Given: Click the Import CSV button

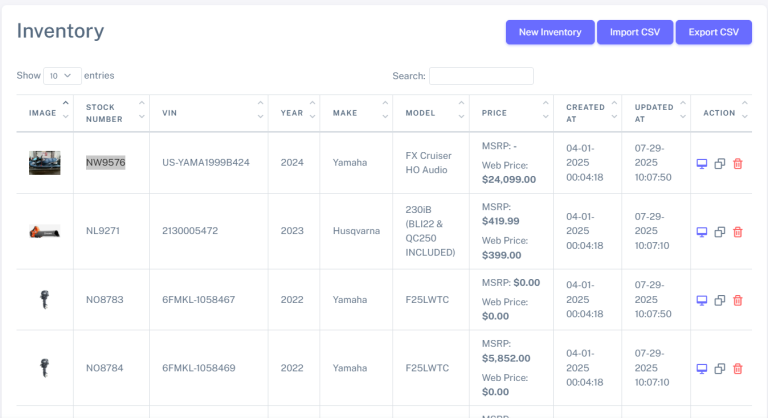Looking at the screenshot, I should point(635,32).
